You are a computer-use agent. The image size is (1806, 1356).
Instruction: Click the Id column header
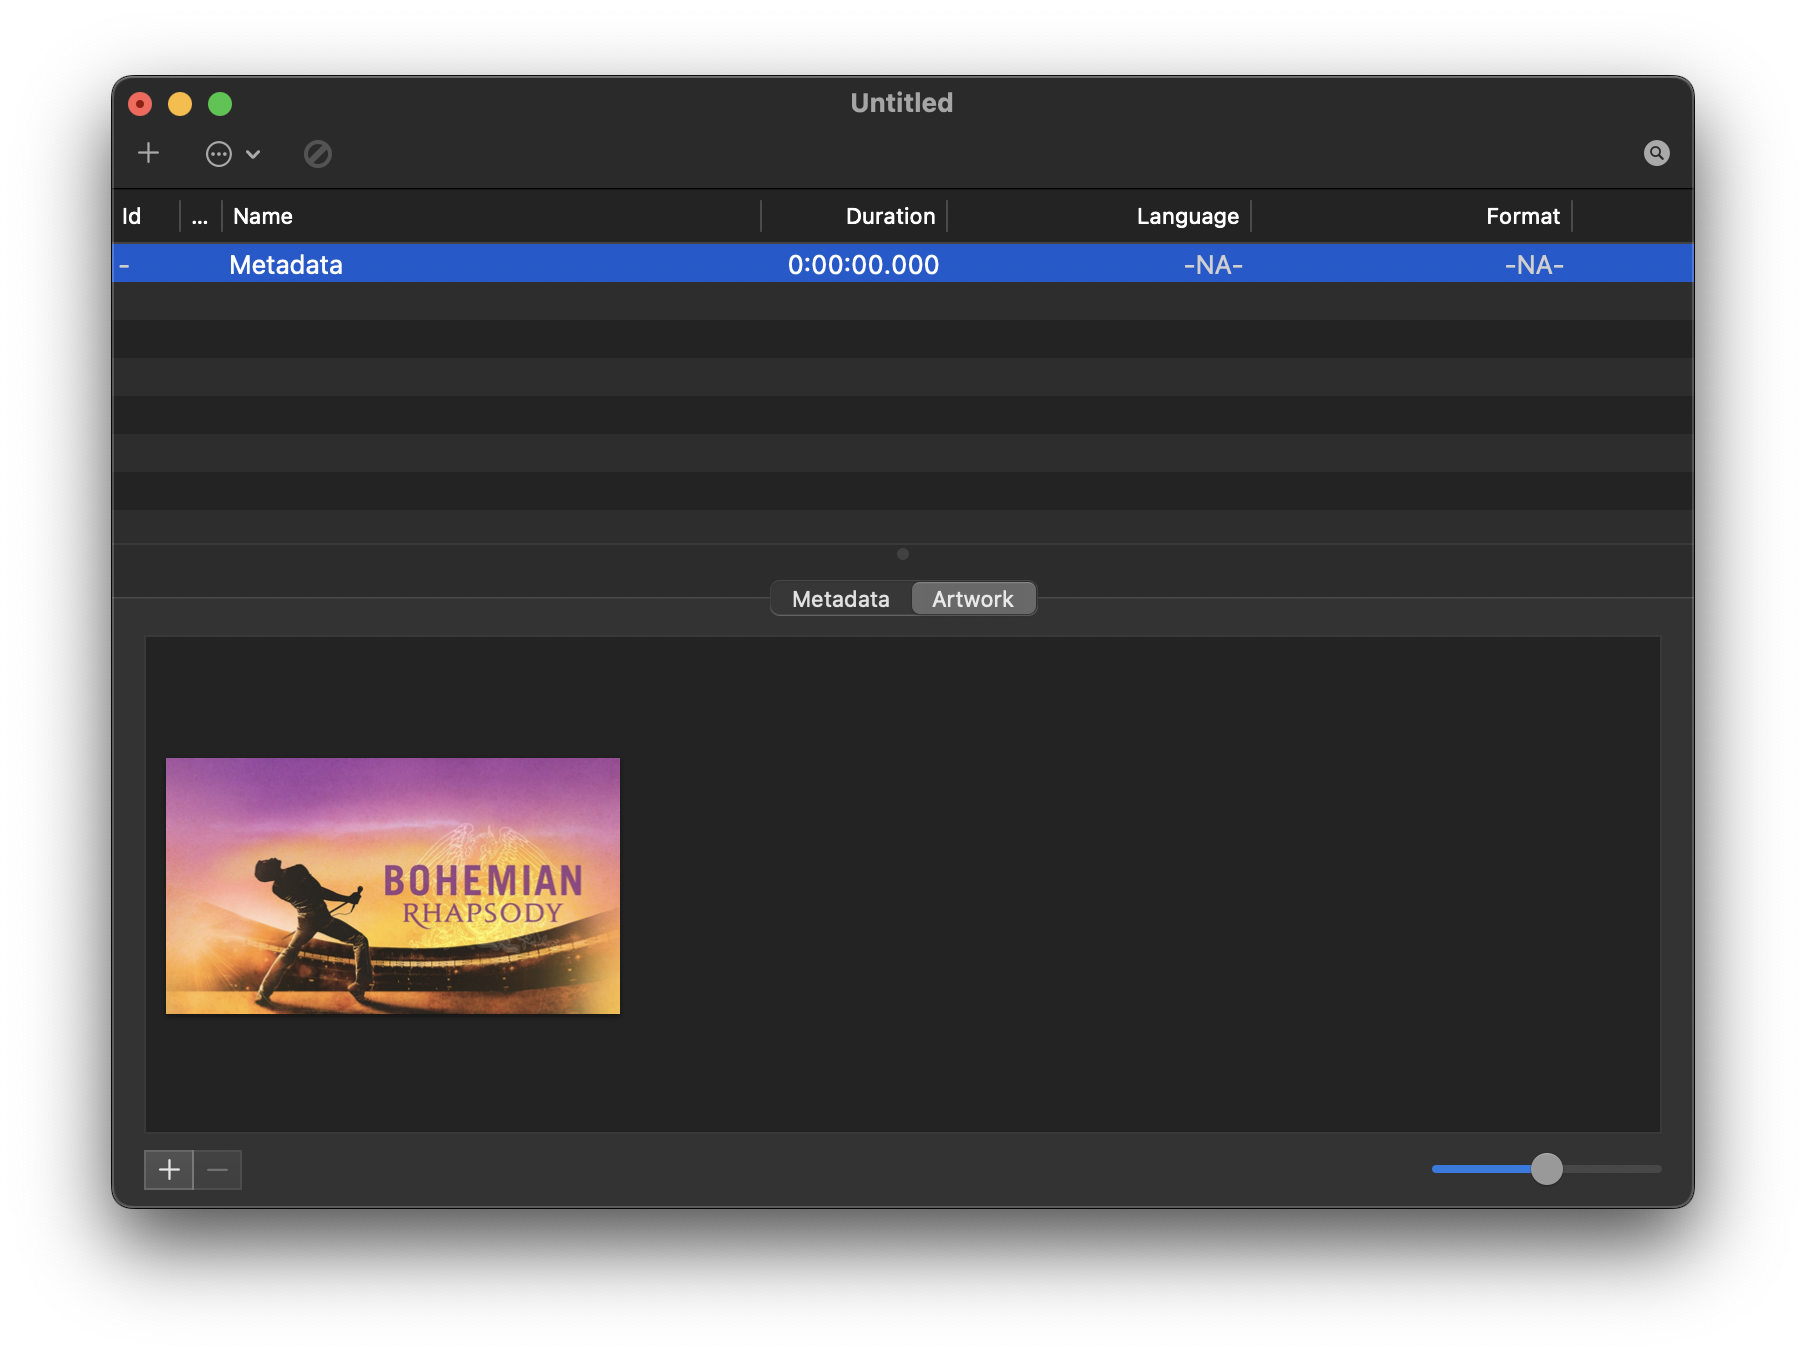pyautogui.click(x=146, y=216)
